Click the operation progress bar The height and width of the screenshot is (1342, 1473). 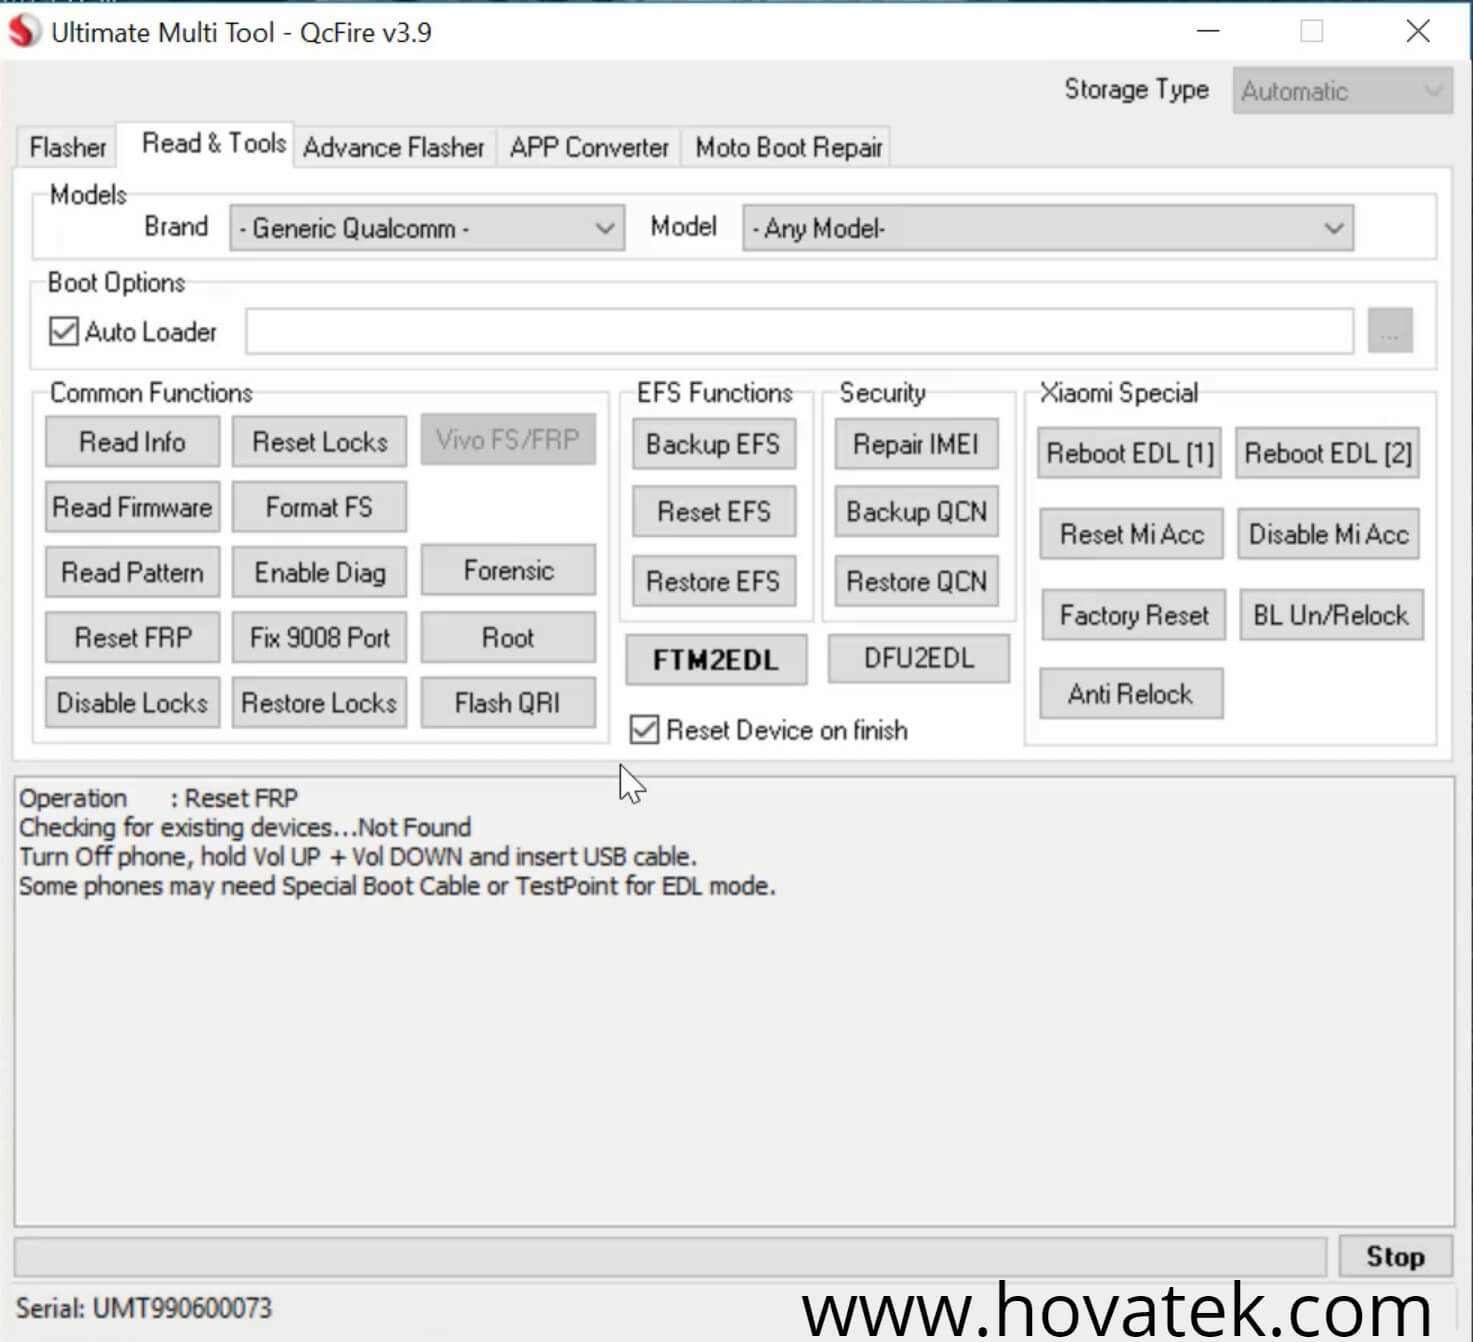[x=669, y=1256]
